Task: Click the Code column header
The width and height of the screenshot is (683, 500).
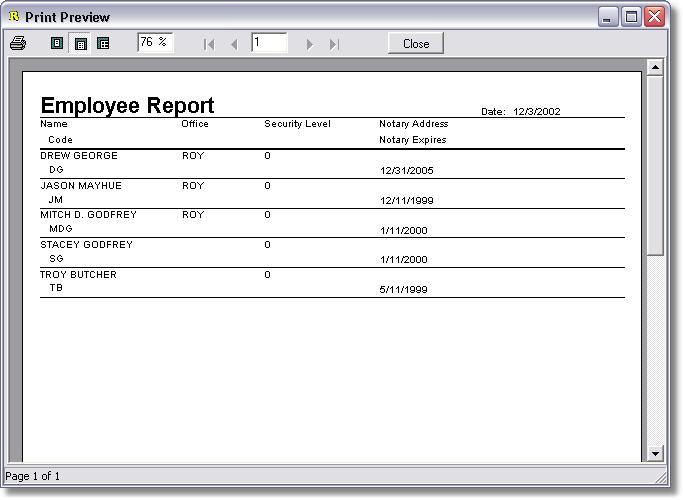Action: (60, 140)
